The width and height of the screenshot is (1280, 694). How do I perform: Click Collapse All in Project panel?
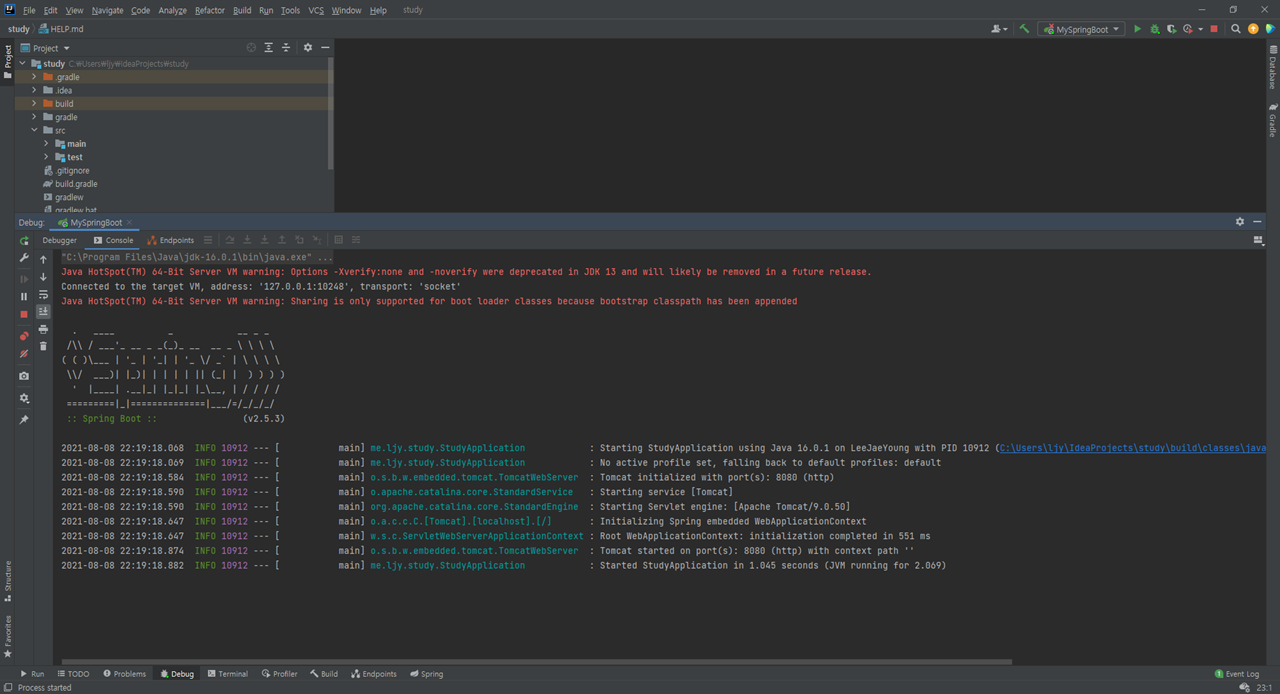[x=286, y=48]
